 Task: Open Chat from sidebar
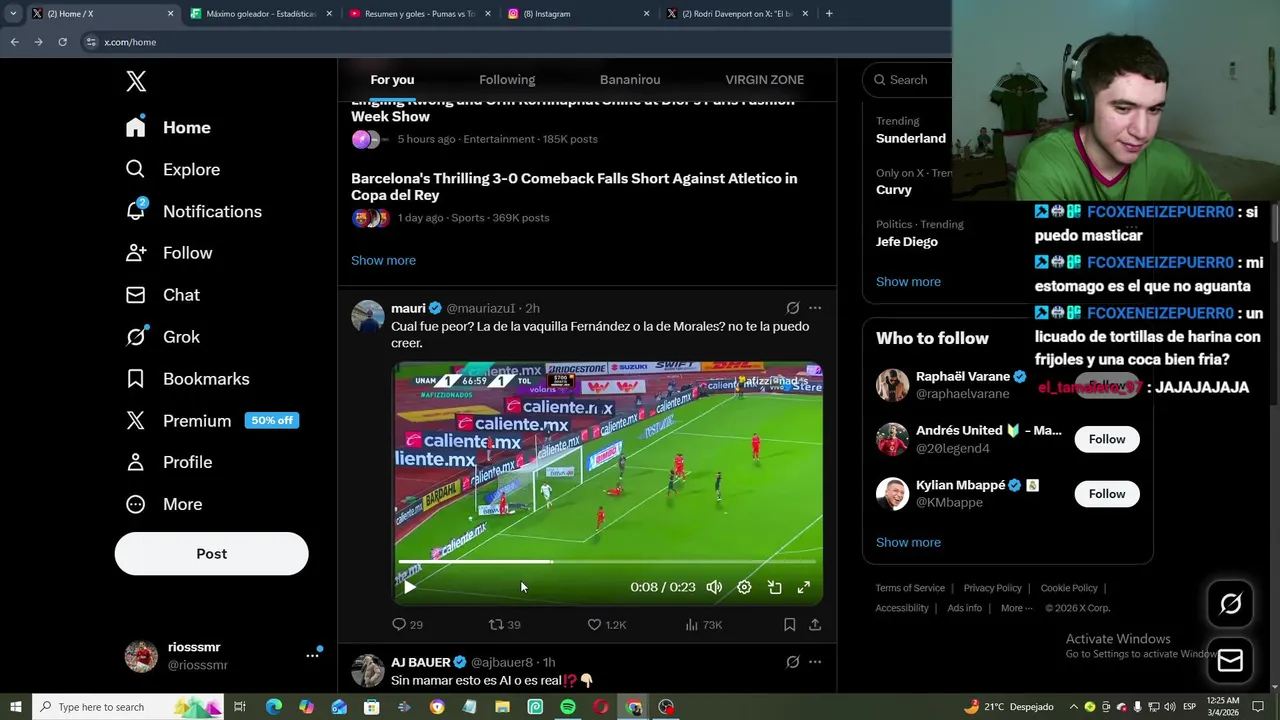(162, 295)
